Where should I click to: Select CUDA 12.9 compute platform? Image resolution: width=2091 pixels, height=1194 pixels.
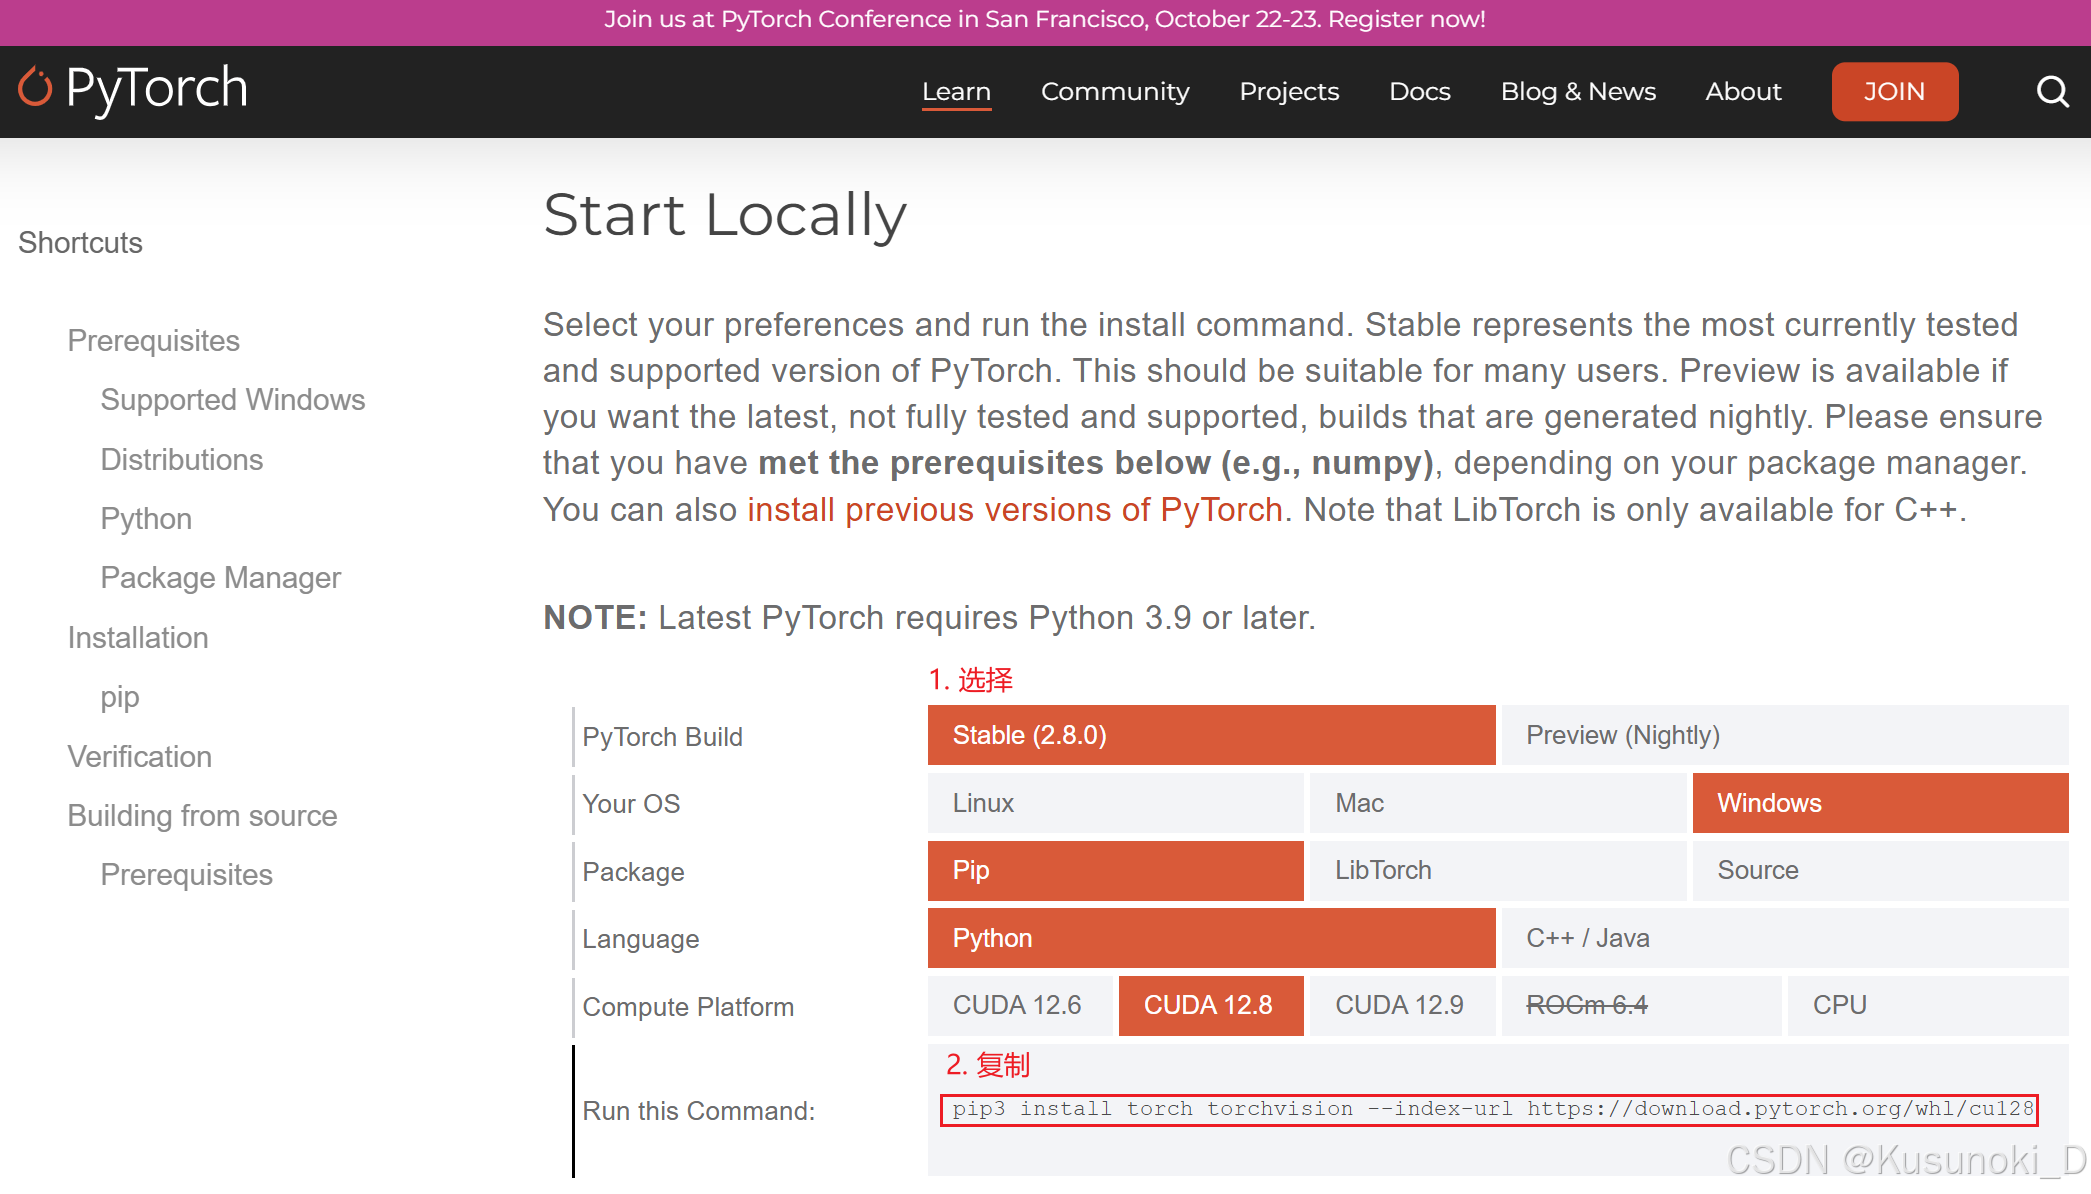click(1401, 1005)
